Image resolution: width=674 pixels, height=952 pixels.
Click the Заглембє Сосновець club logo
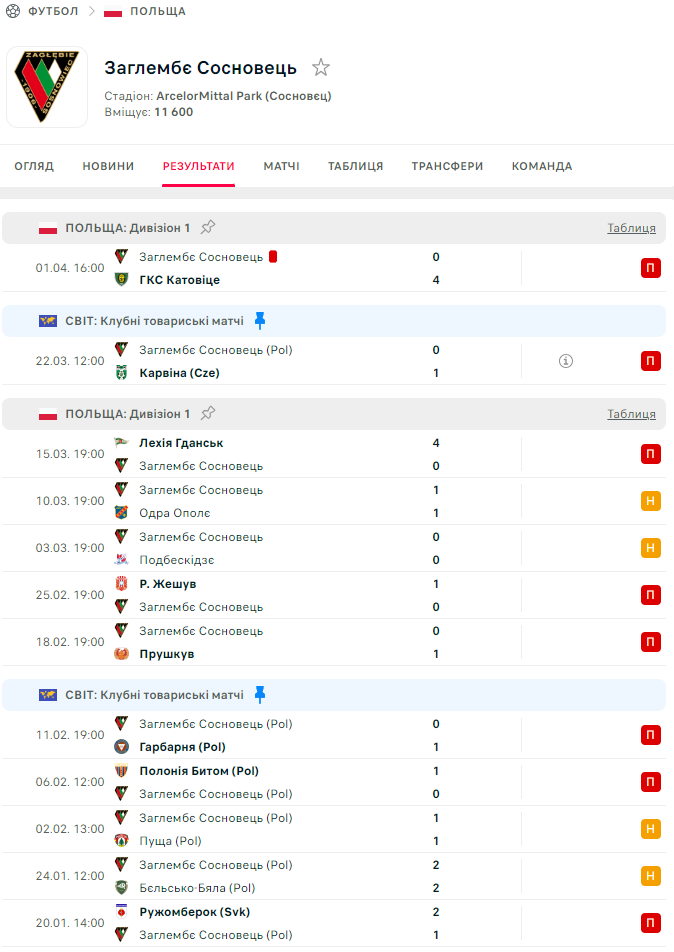(x=46, y=87)
